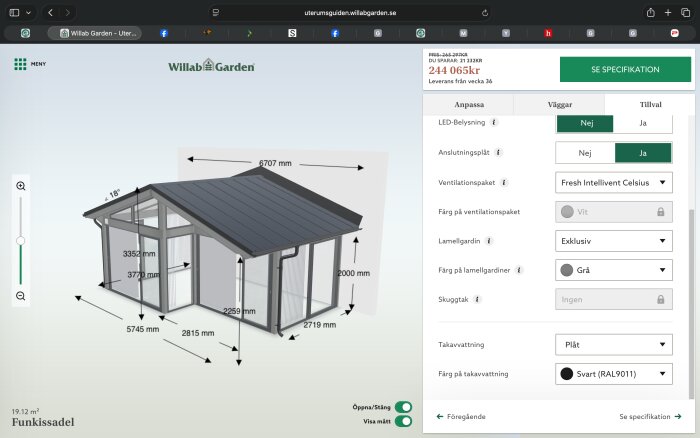Screen dimensions: 700x438
Task: Switch to the Väggar tab
Action: [559, 104]
